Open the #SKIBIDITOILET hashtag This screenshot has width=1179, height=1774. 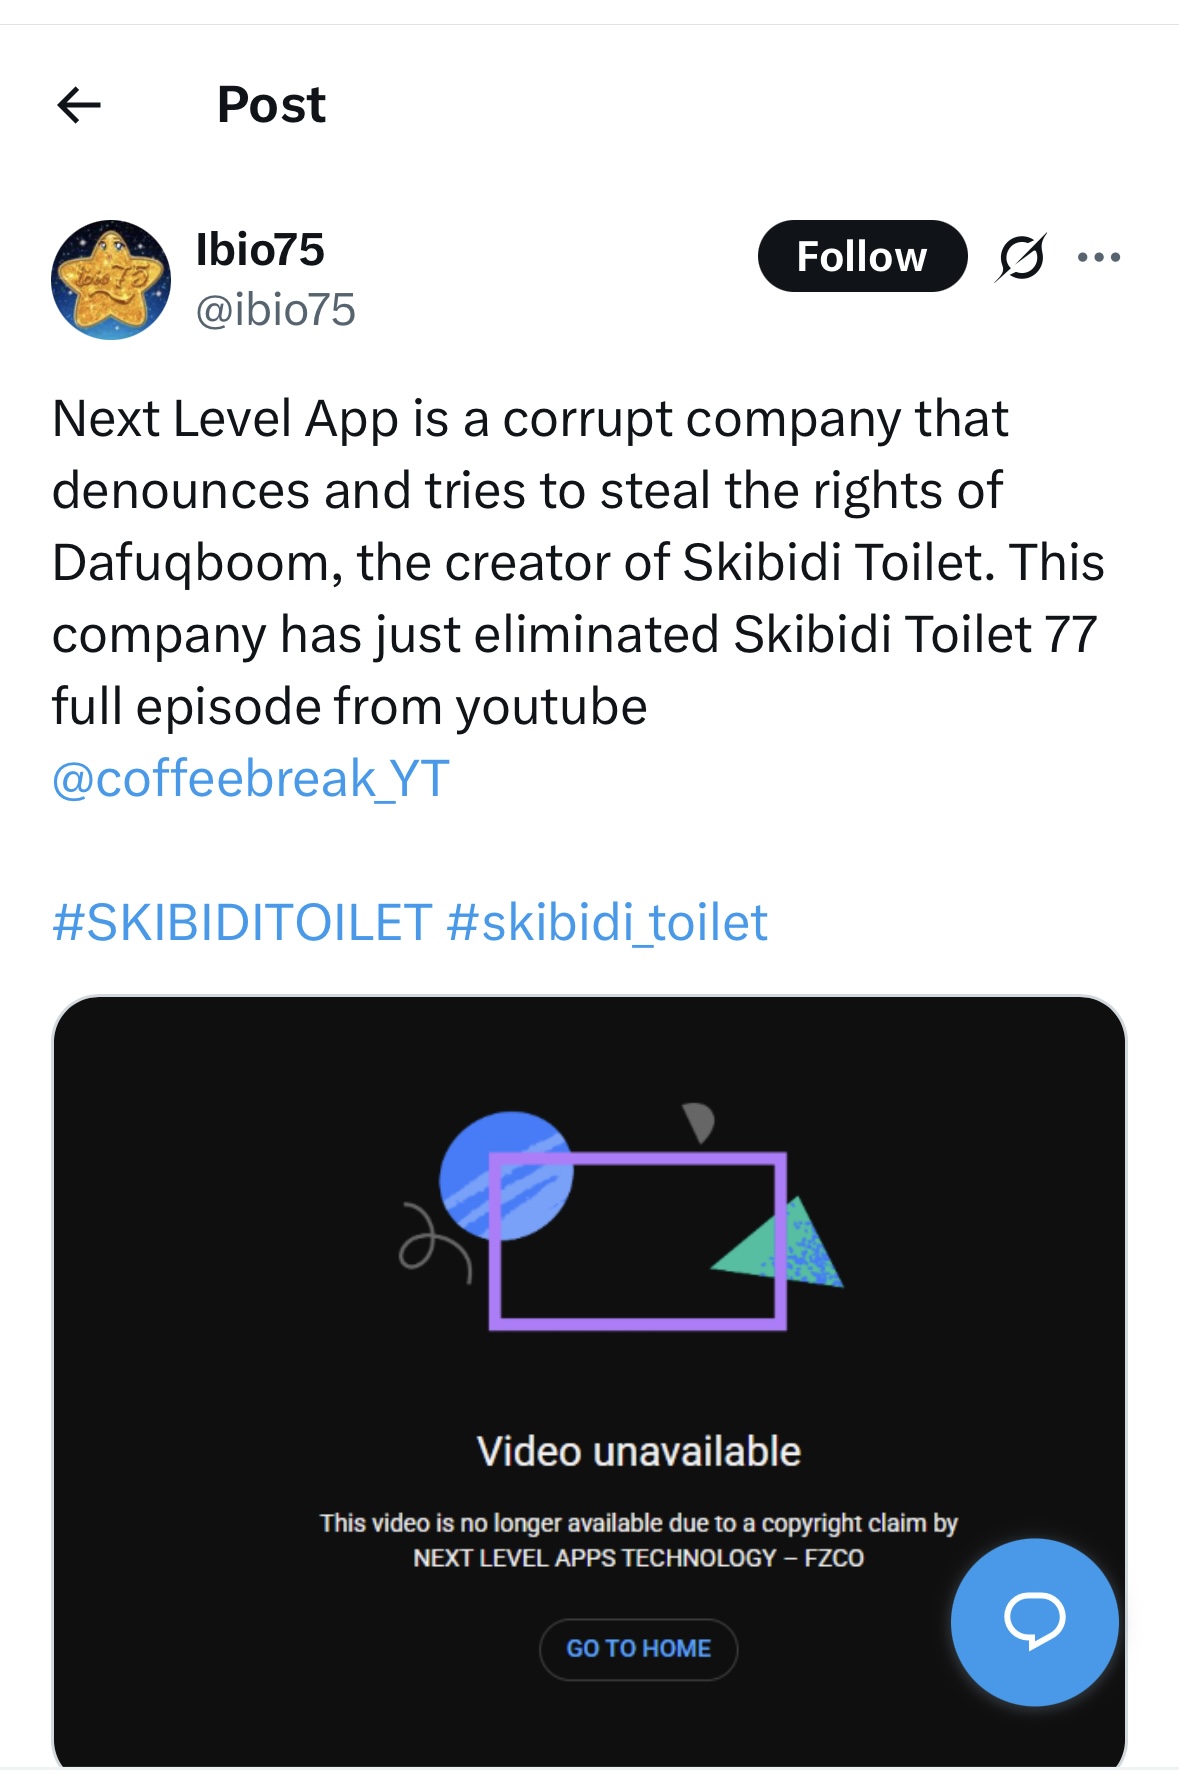pyautogui.click(x=242, y=922)
